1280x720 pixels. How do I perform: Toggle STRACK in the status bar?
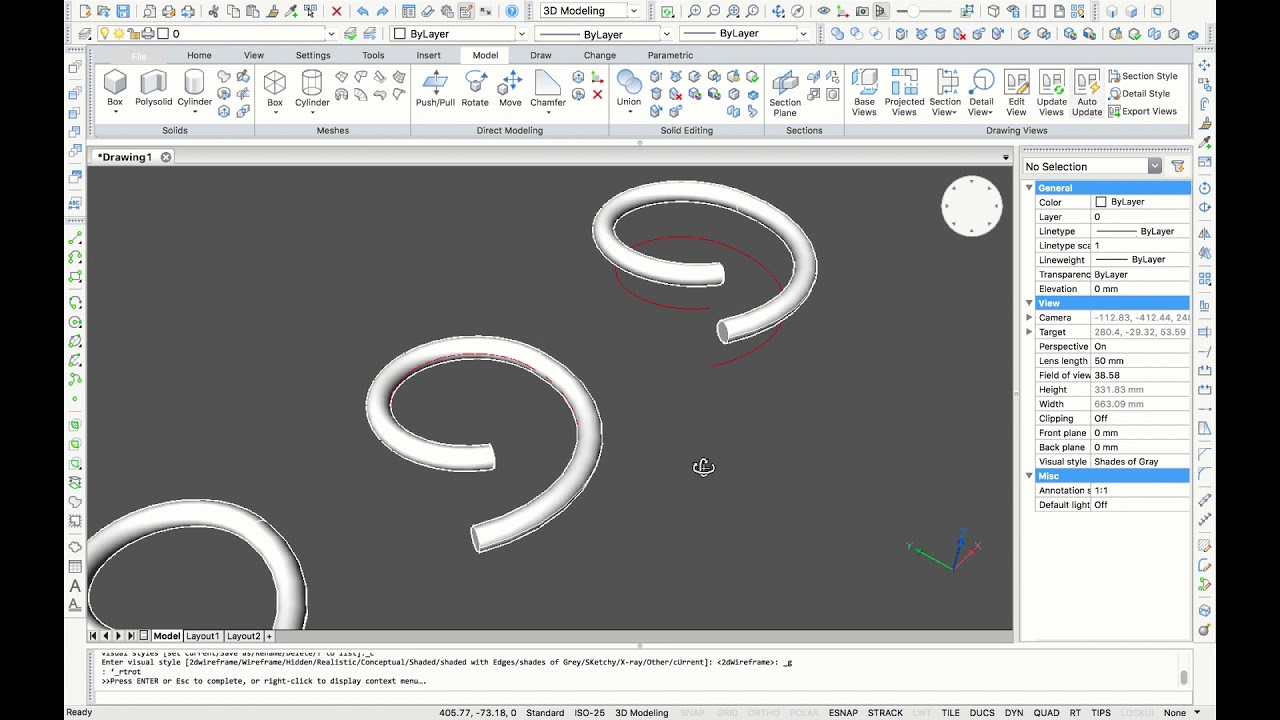pos(885,713)
